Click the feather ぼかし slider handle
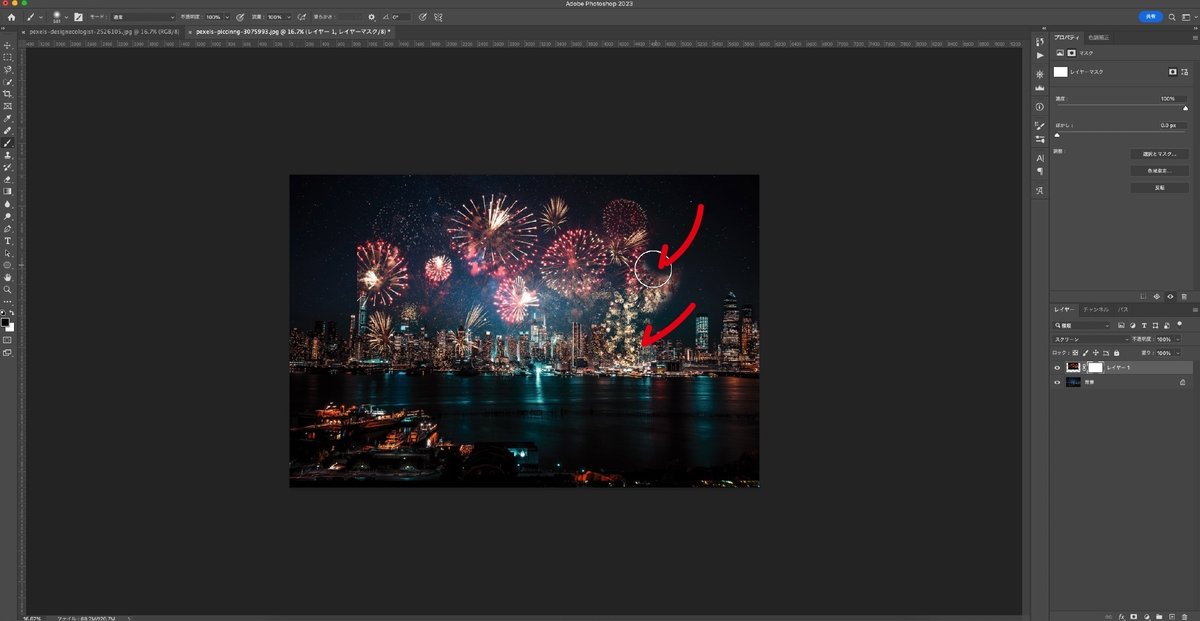Viewport: 1200px width, 621px height. pos(1057,134)
